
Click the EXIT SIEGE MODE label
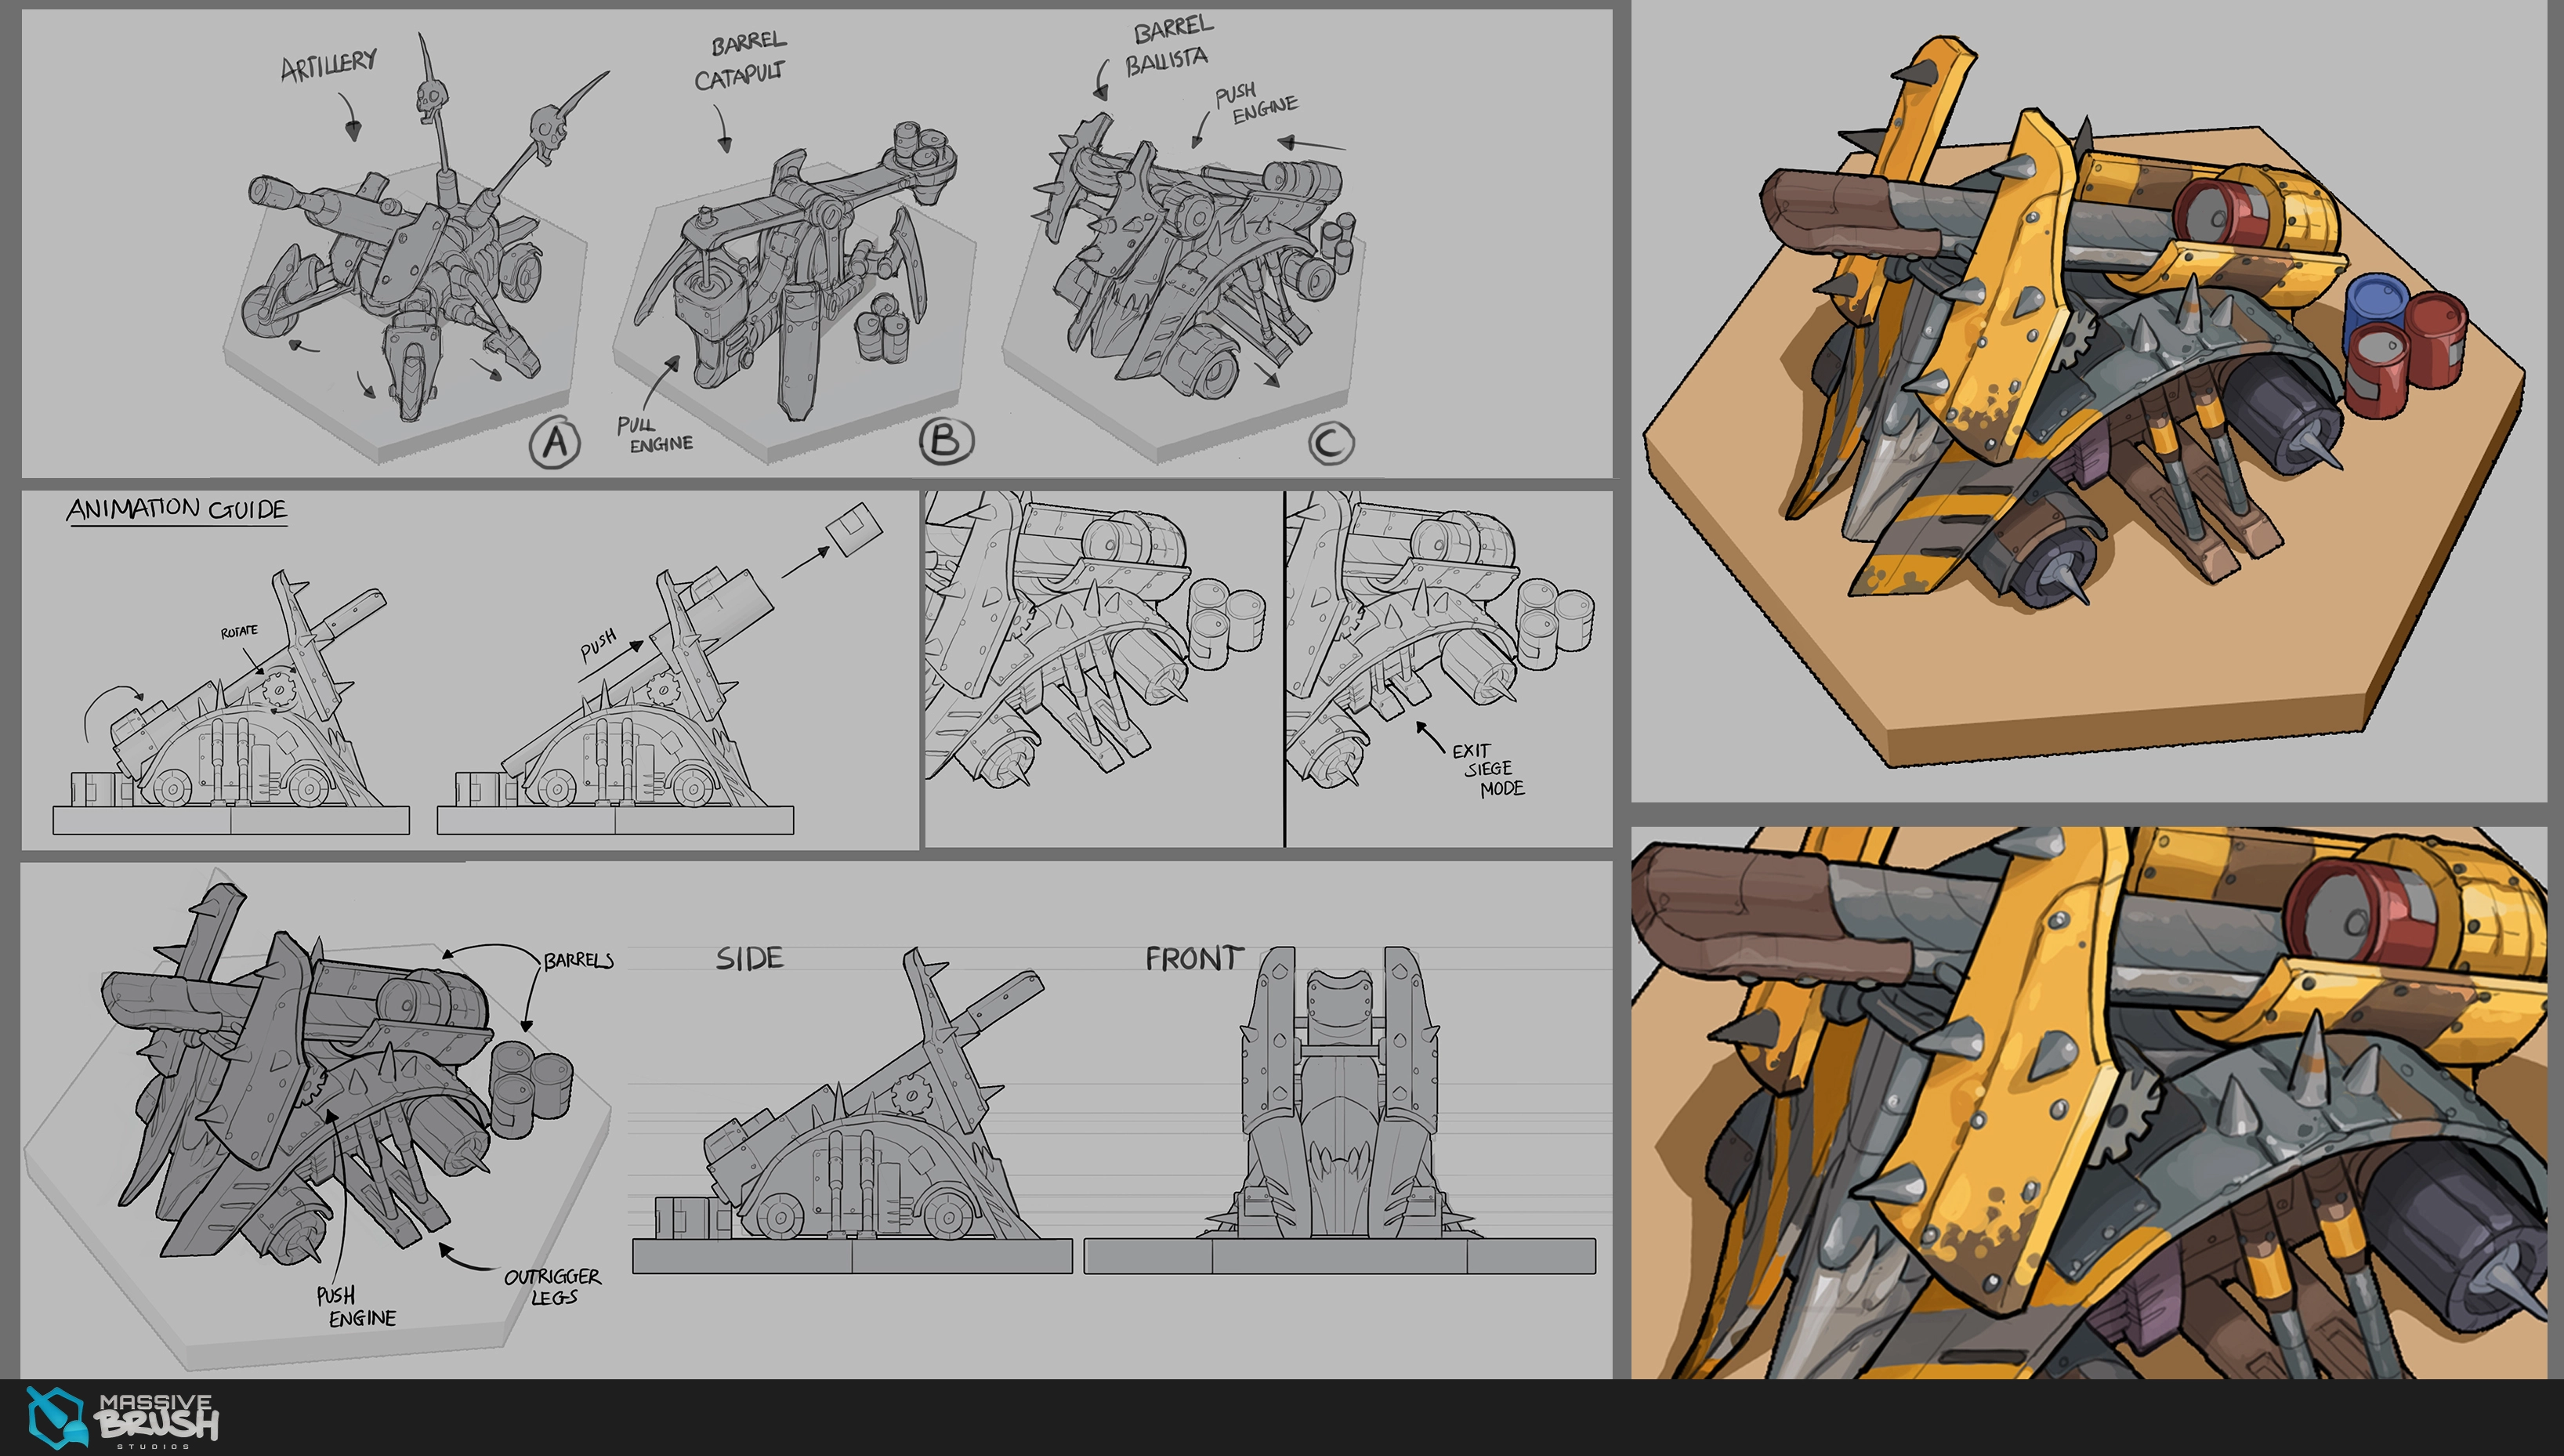point(1488,769)
